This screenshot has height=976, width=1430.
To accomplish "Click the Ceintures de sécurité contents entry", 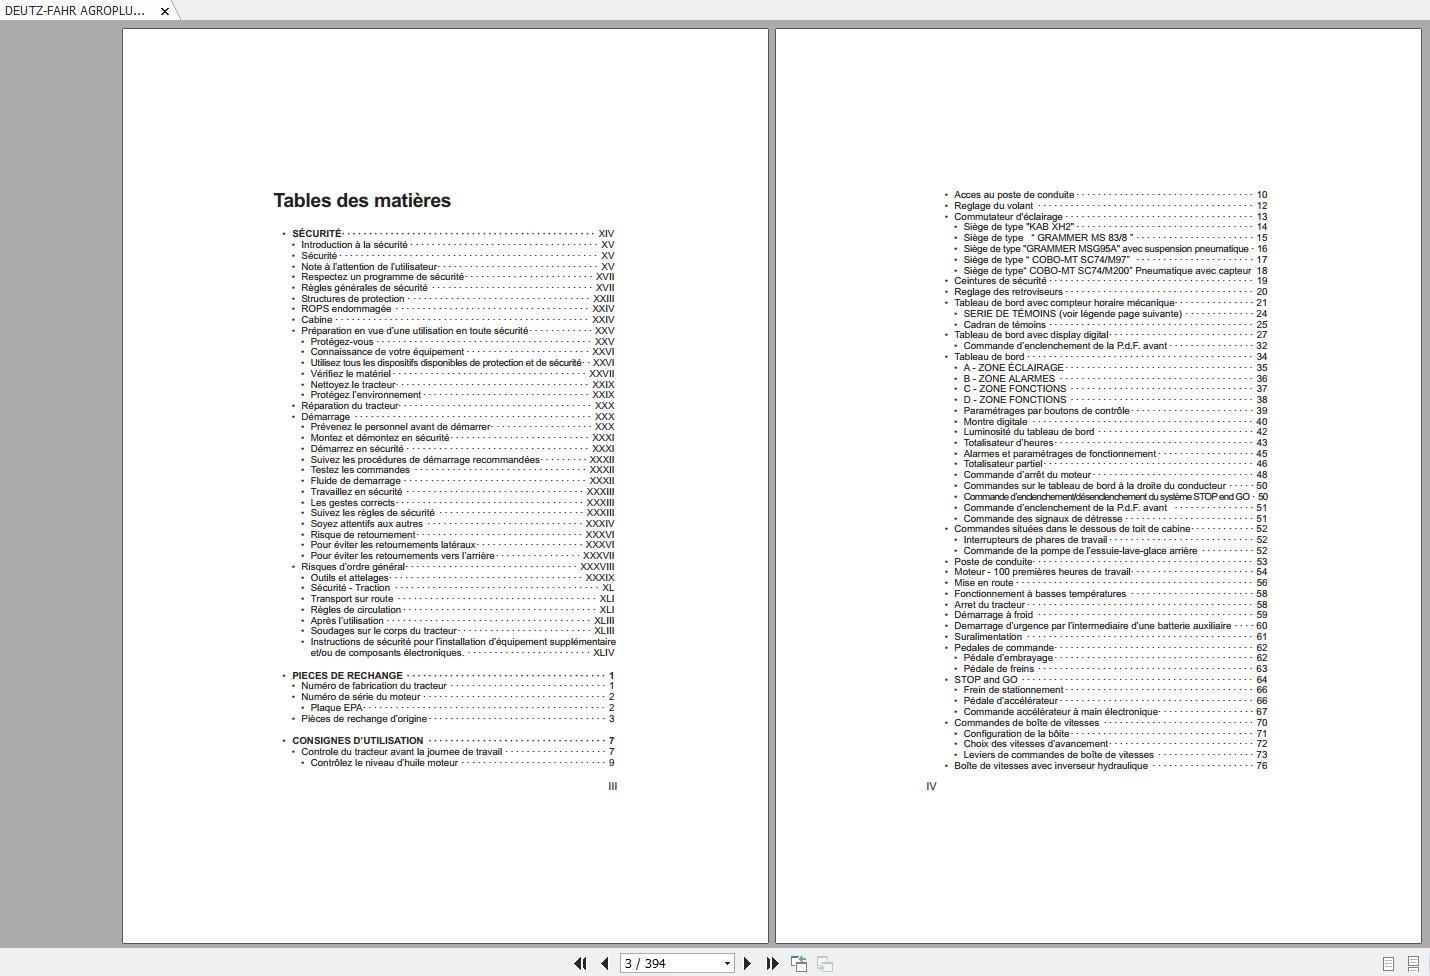I will coord(1000,281).
